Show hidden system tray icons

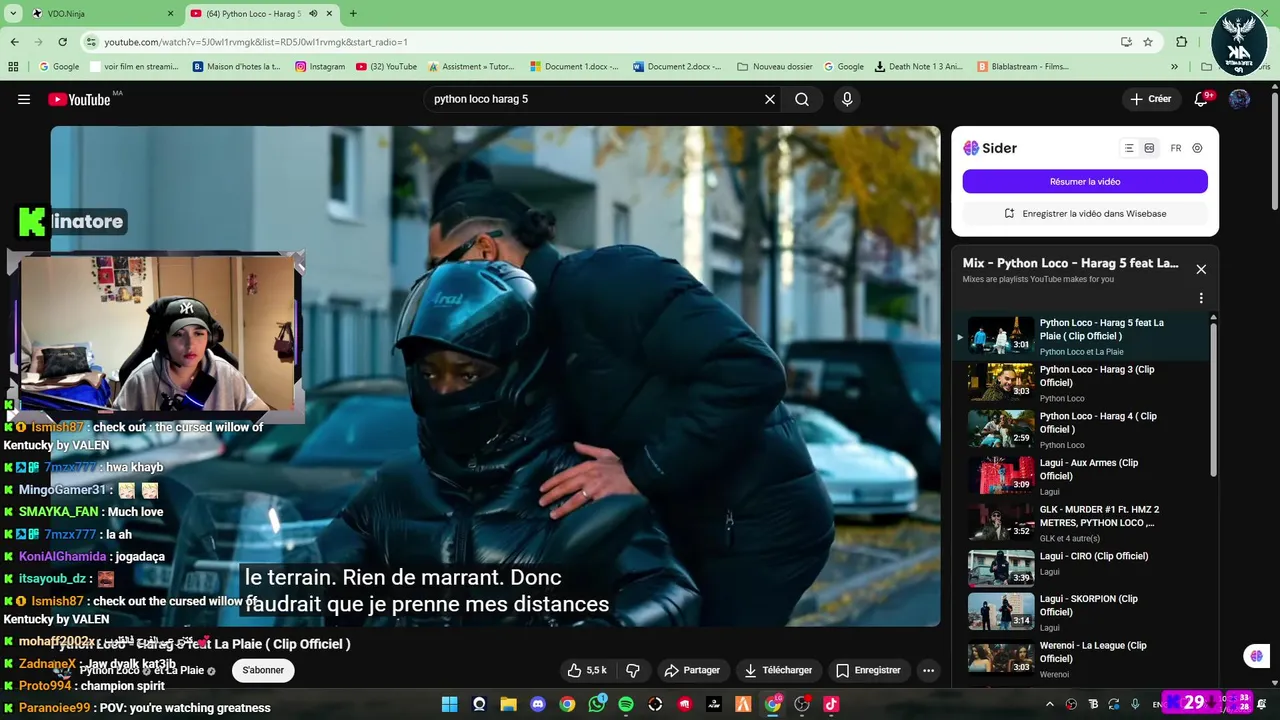coord(1049,704)
